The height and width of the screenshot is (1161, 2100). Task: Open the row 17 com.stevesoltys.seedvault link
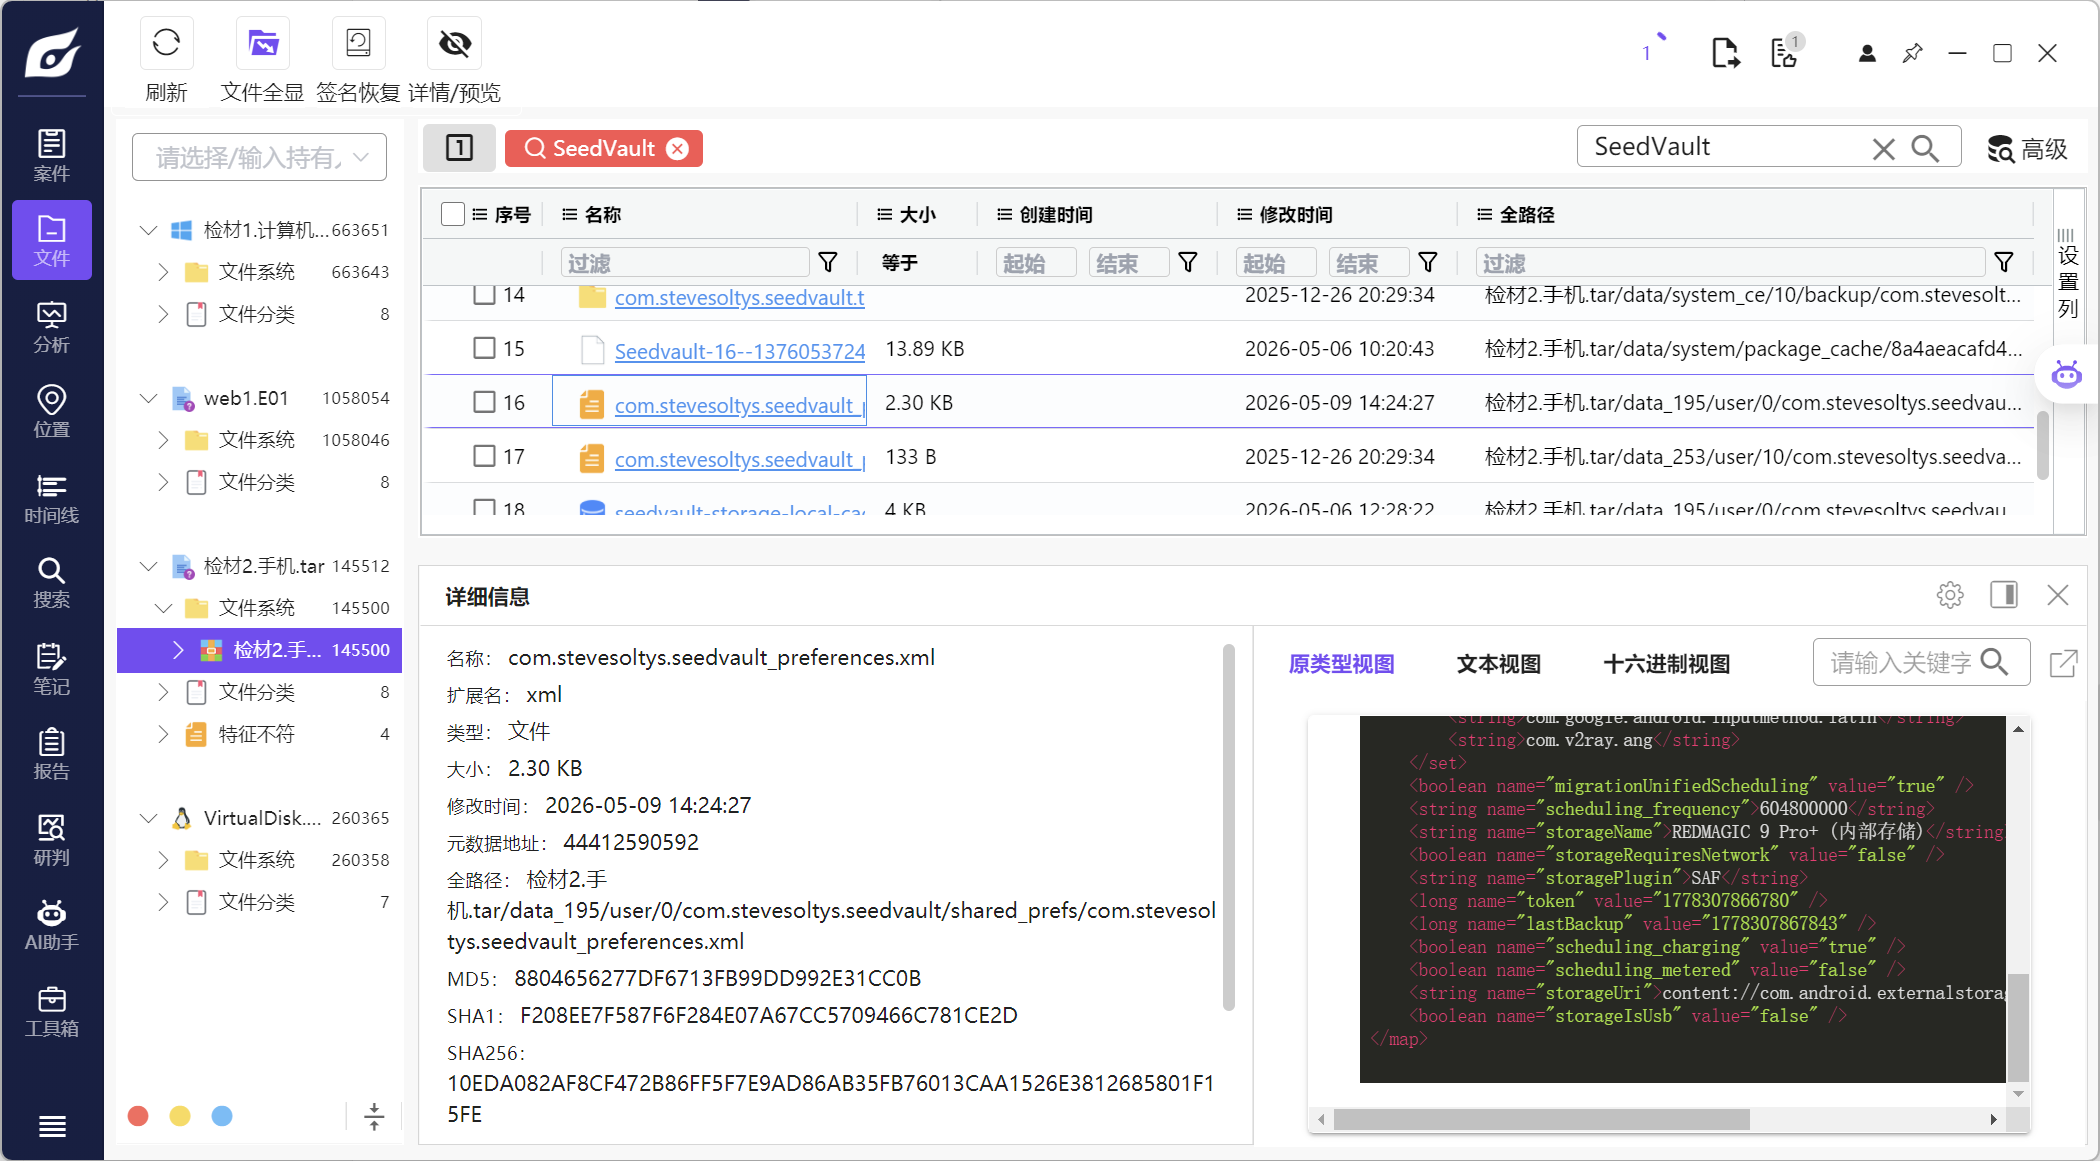(740, 459)
